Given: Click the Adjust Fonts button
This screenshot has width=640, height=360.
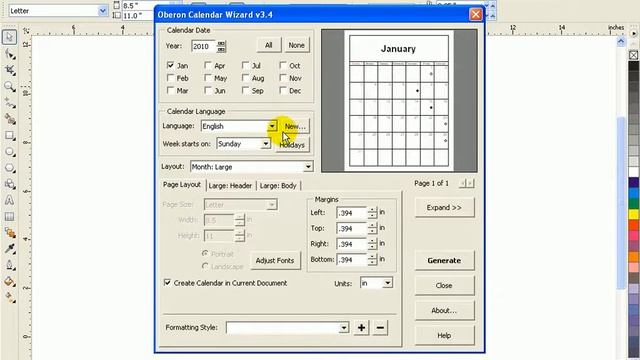Looking at the screenshot, I should pos(275,260).
